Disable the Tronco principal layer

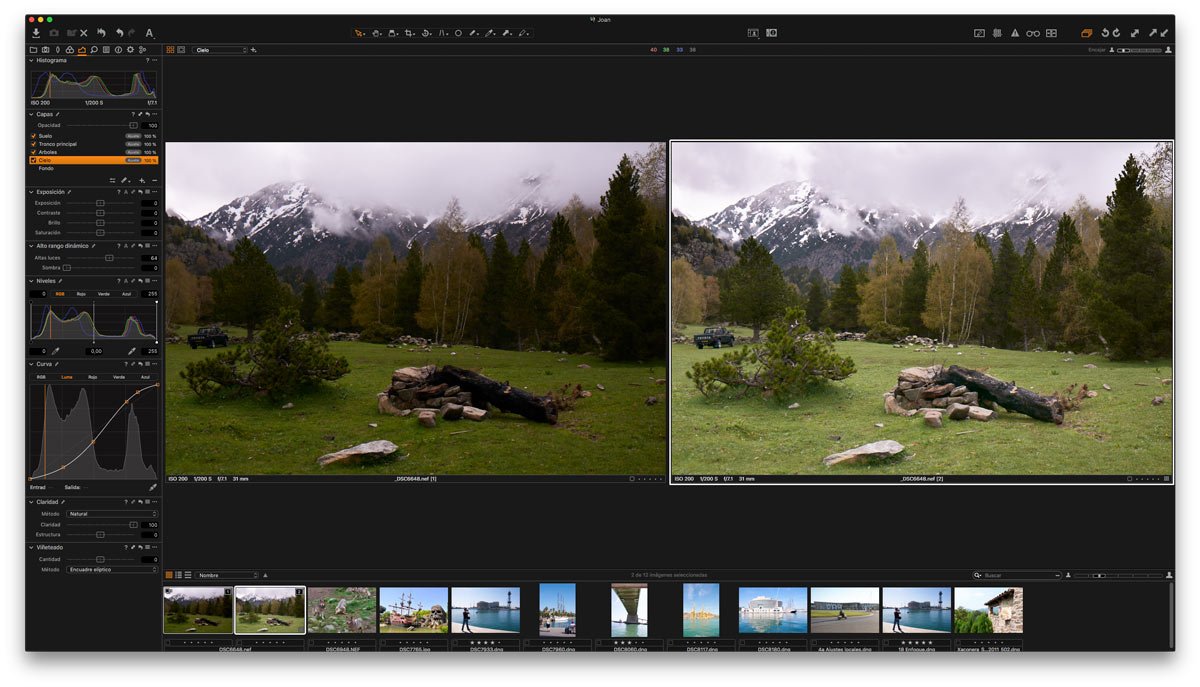coord(34,144)
